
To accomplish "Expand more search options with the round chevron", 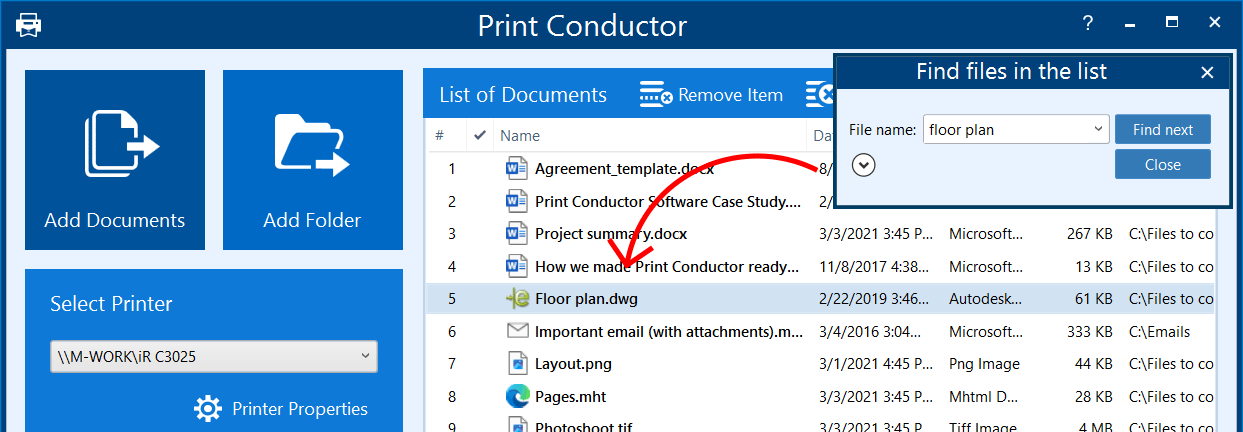I will tap(864, 165).
